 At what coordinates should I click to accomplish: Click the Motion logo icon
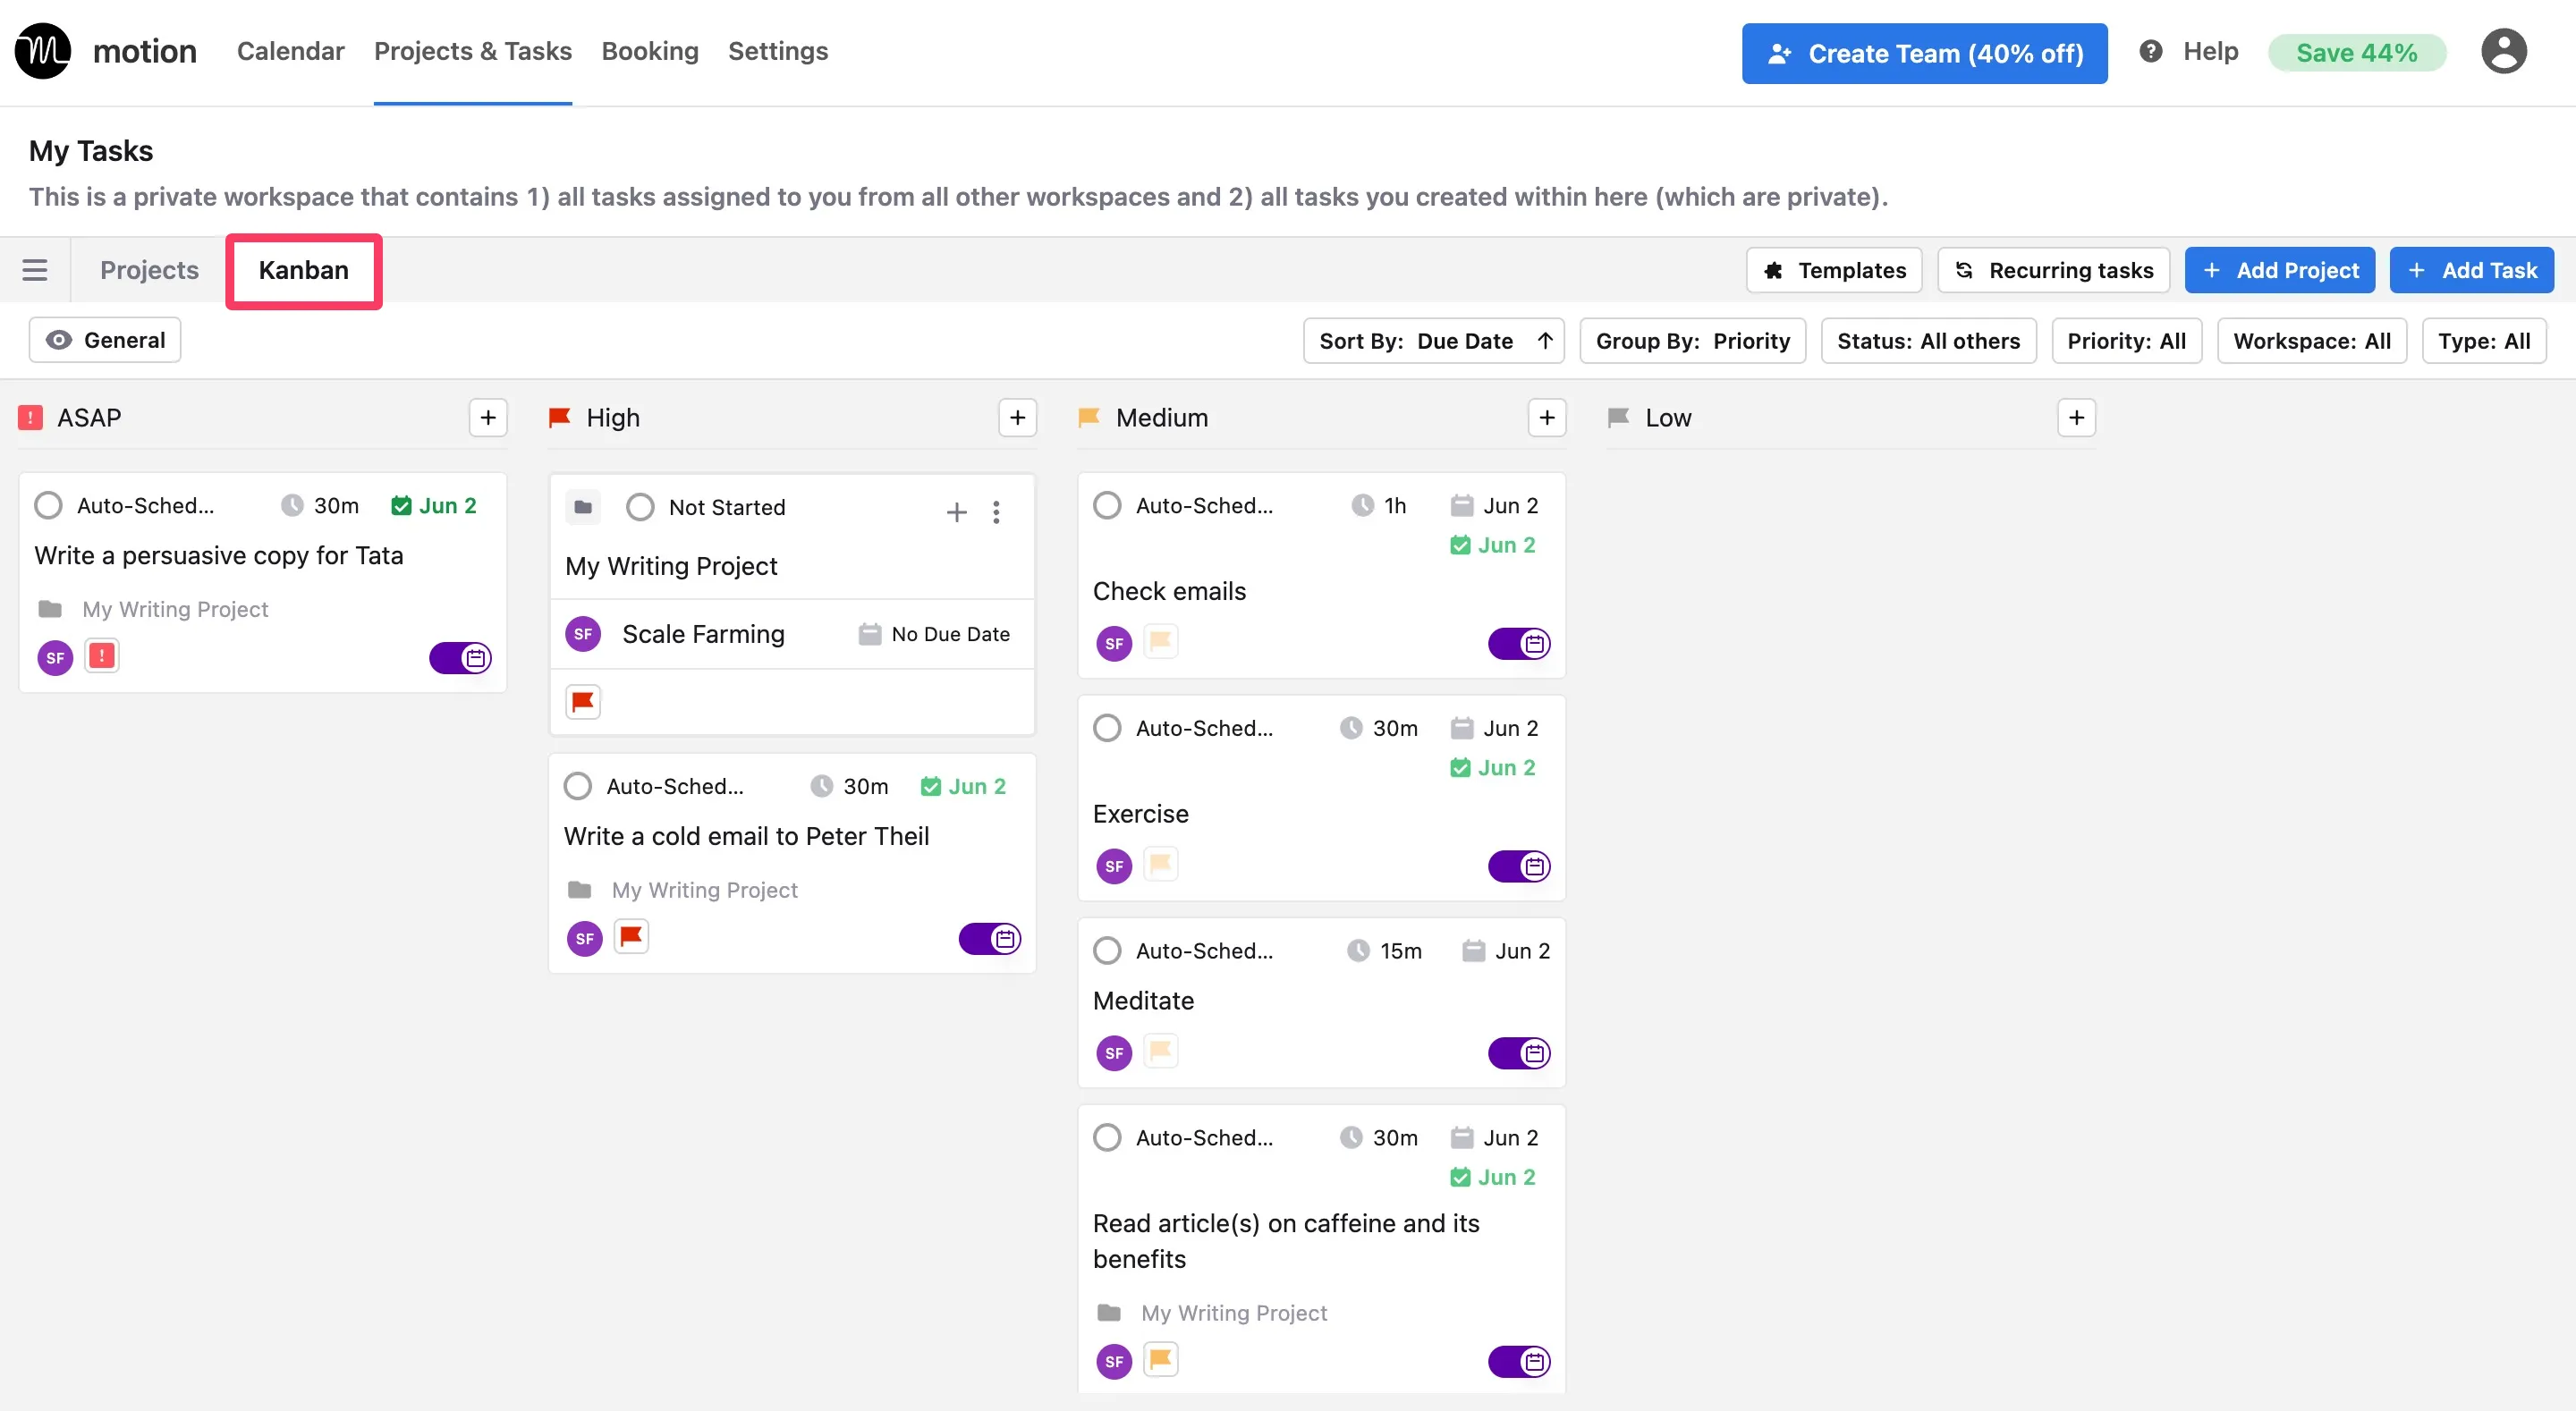click(43, 51)
